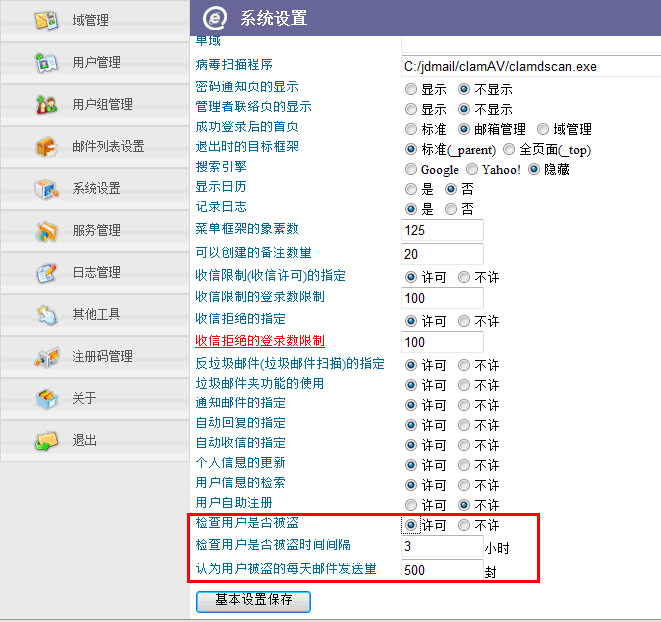
Task: Open the 用户管理 menu item
Action: pos(95,62)
